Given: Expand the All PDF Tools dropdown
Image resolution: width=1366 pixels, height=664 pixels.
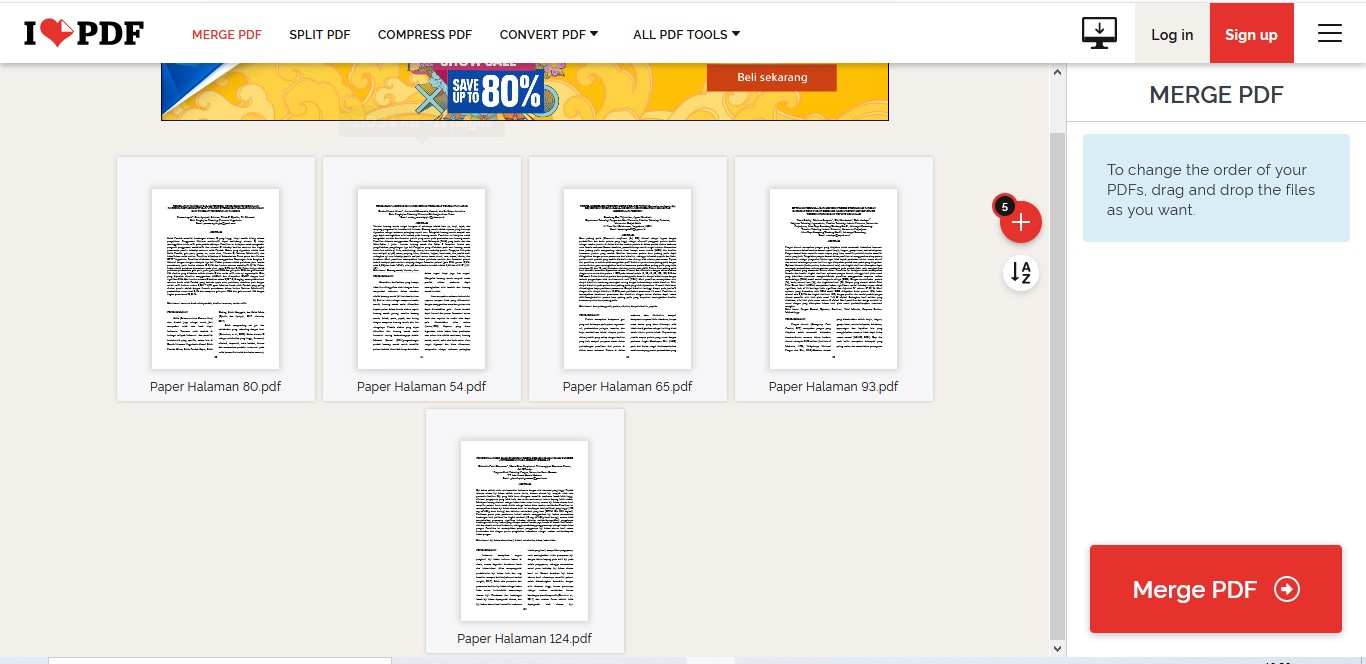Looking at the screenshot, I should click(687, 34).
